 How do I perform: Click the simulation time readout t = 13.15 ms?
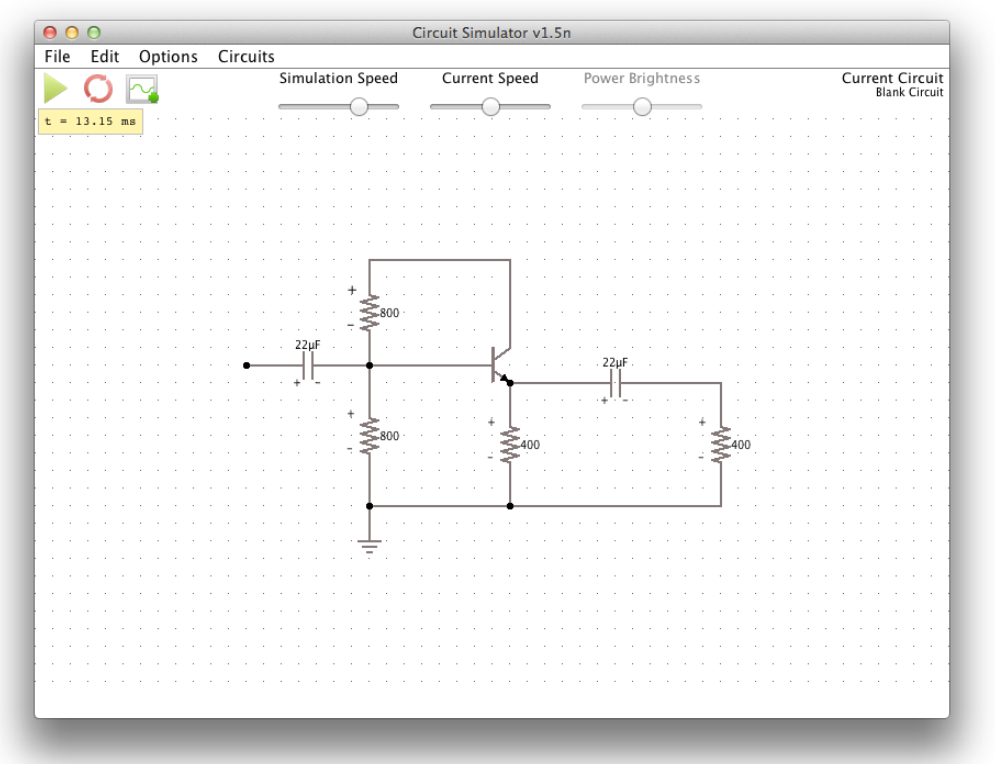point(91,121)
